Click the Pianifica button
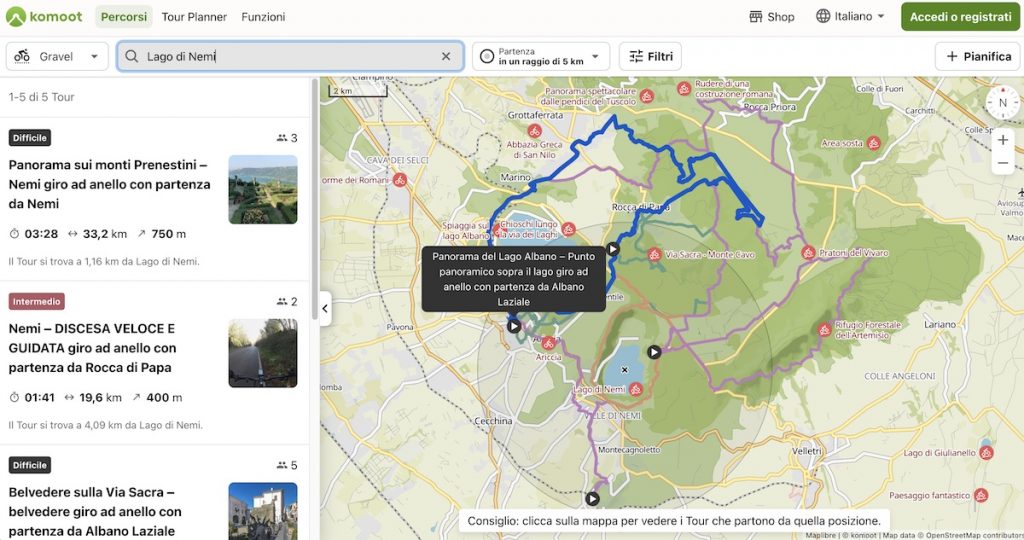This screenshot has width=1024, height=540. coord(978,56)
